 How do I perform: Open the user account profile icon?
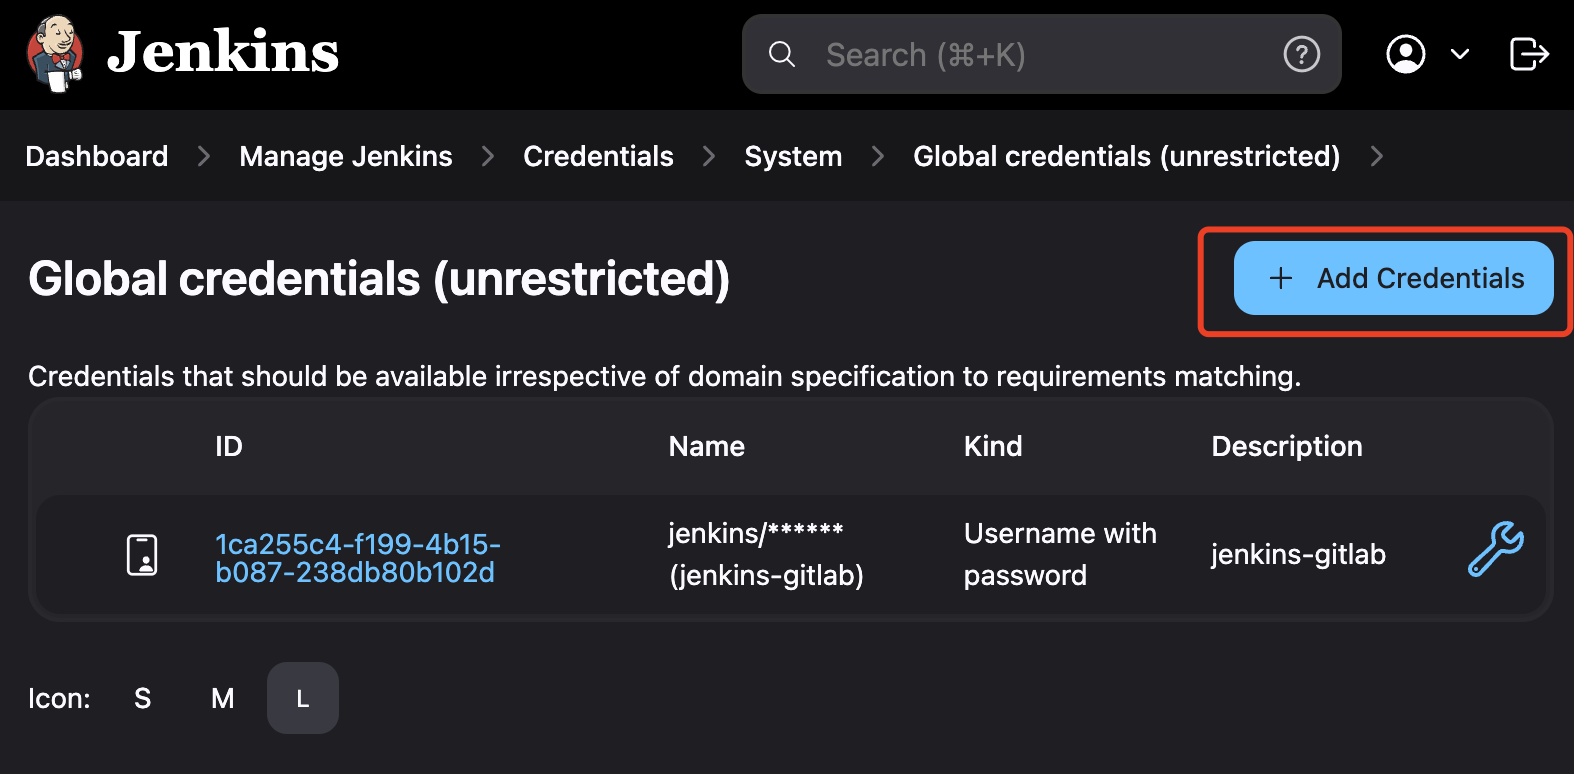pos(1405,54)
